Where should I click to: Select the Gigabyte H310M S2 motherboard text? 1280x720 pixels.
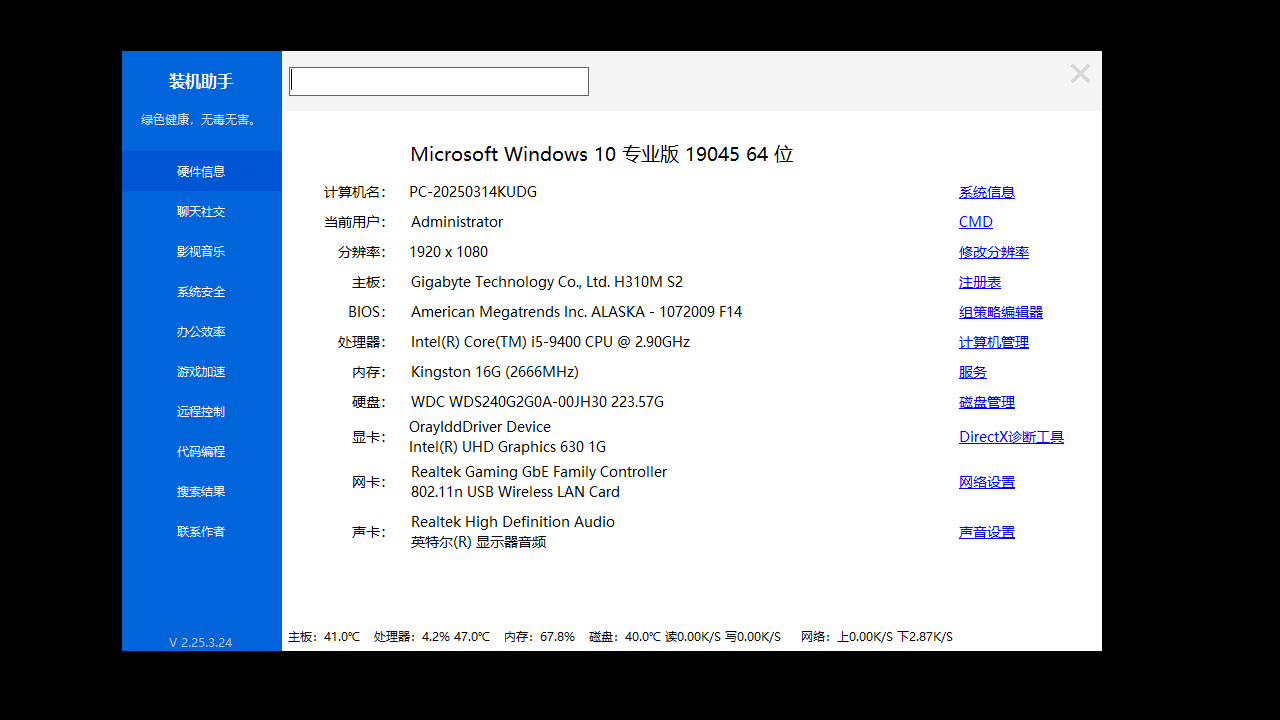547,282
